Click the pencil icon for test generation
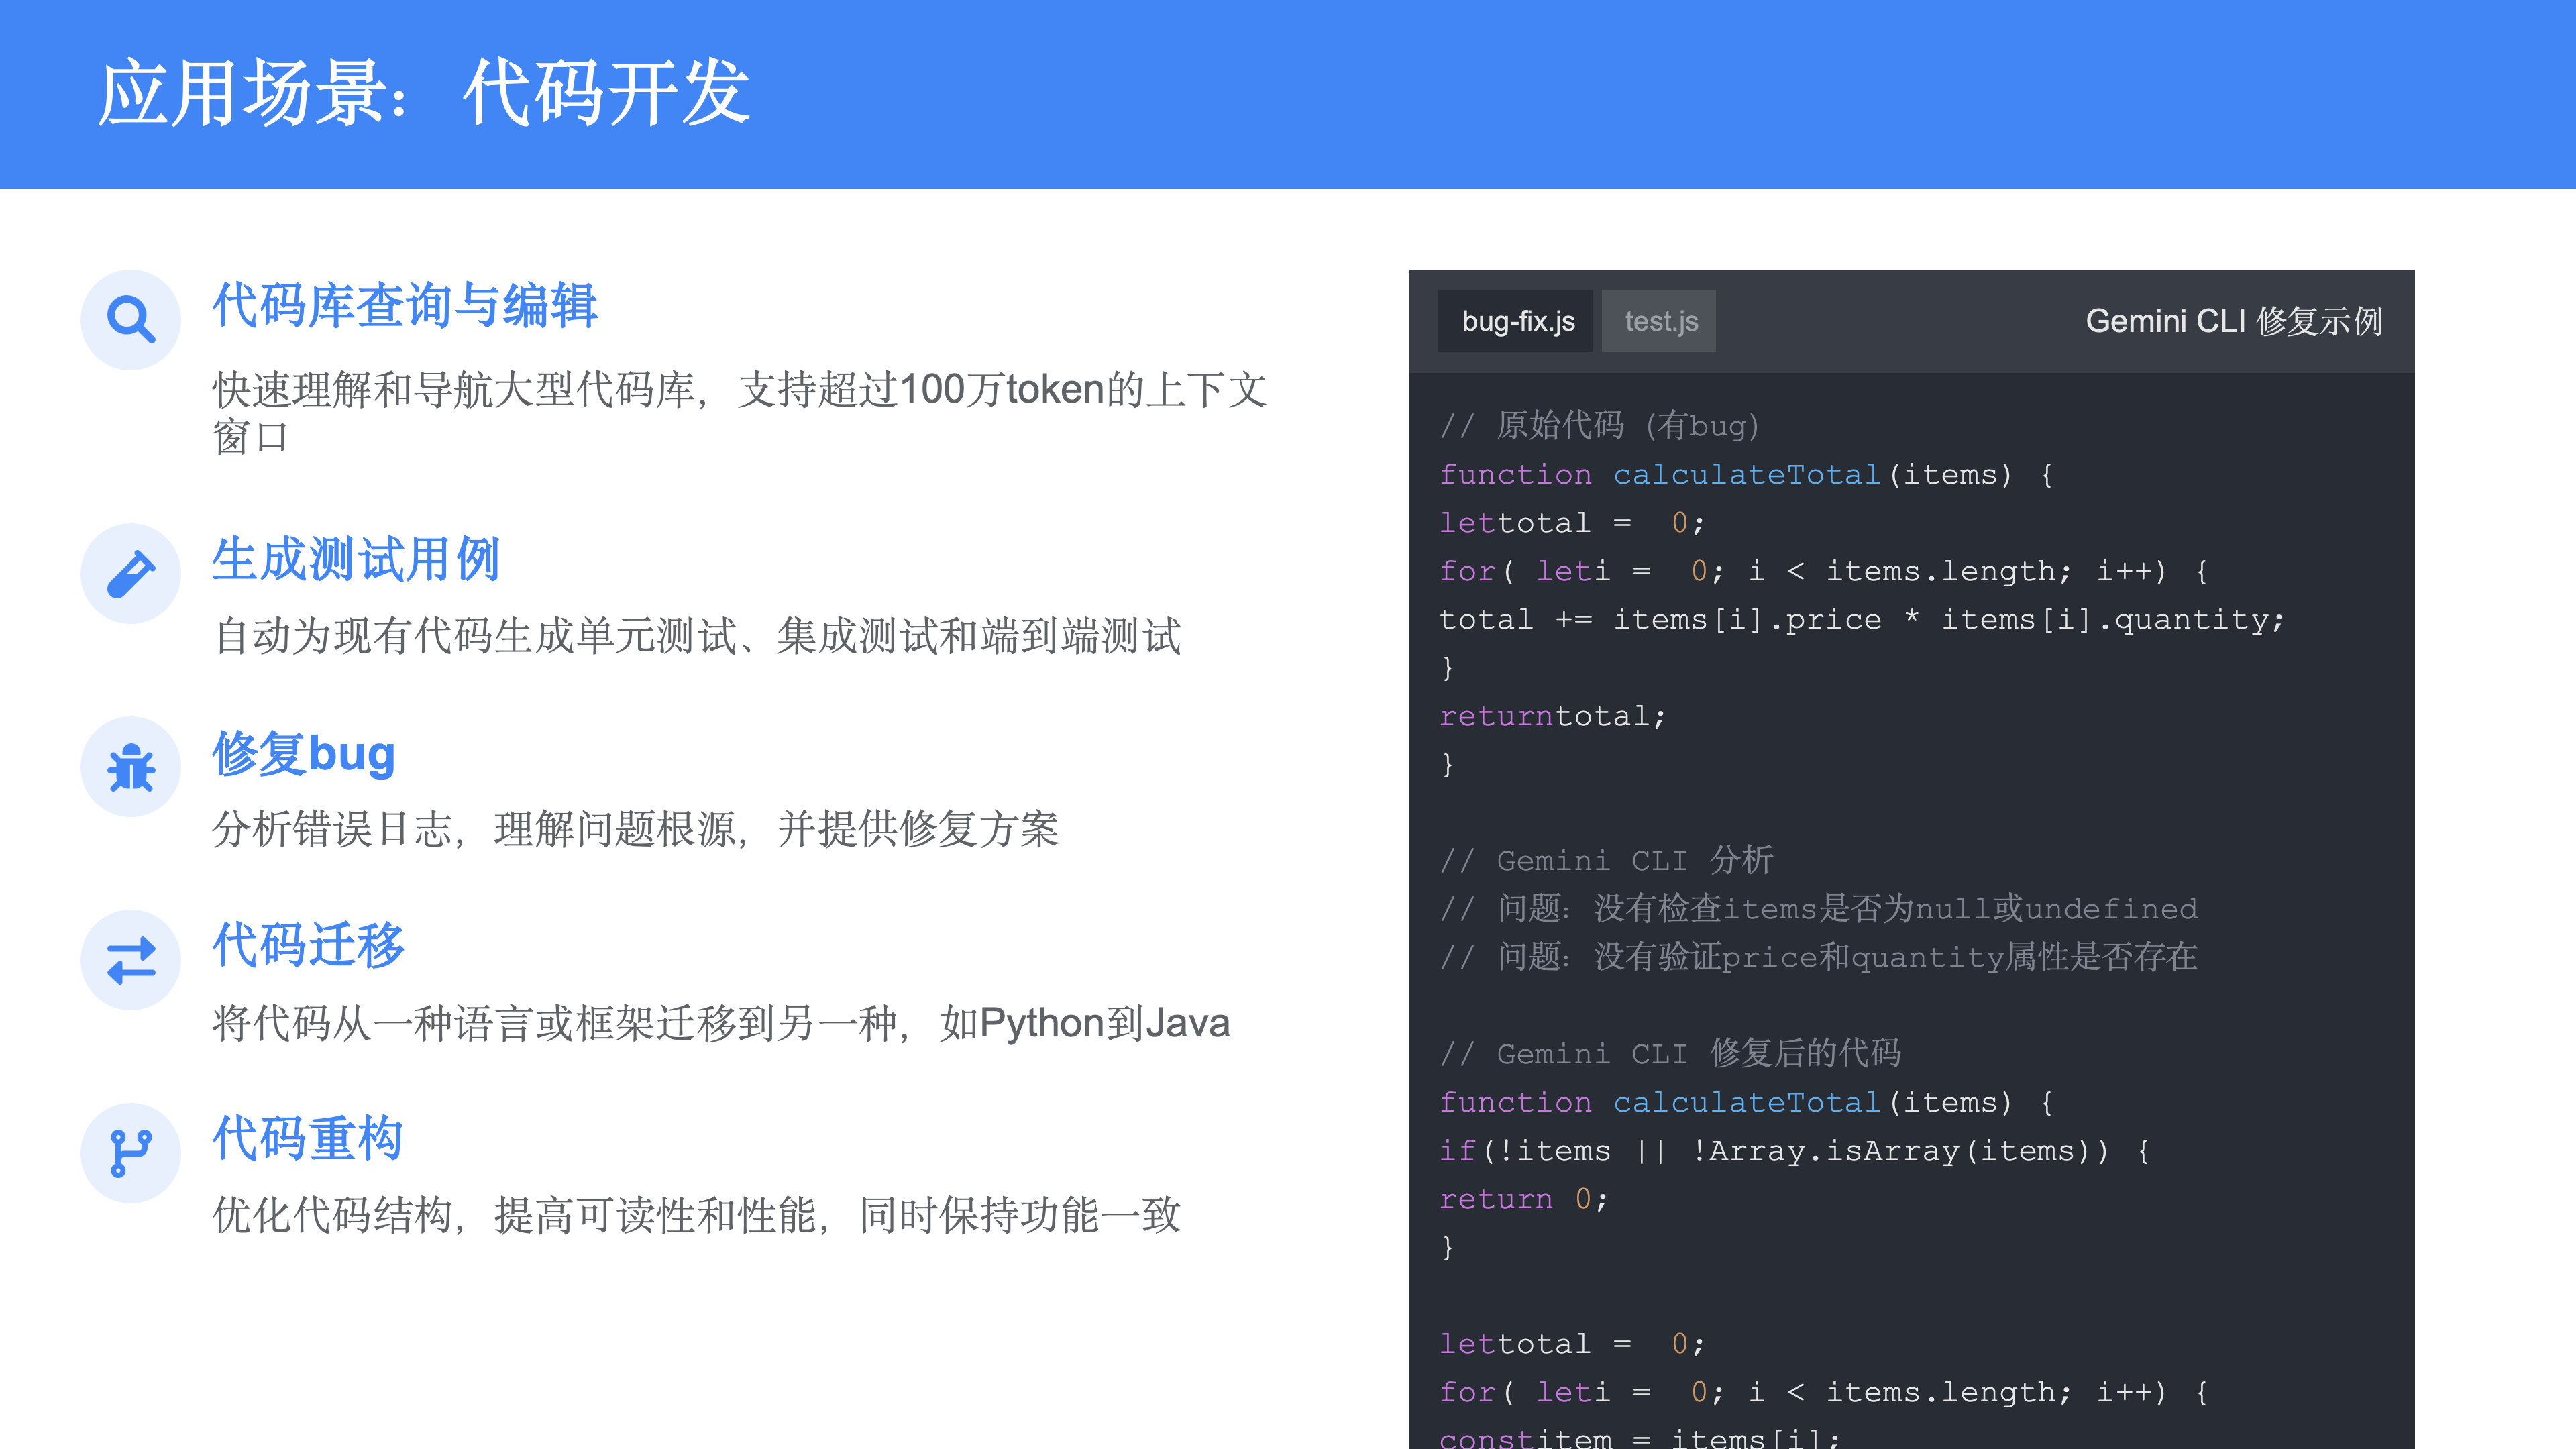The width and height of the screenshot is (2576, 1449). [131, 573]
